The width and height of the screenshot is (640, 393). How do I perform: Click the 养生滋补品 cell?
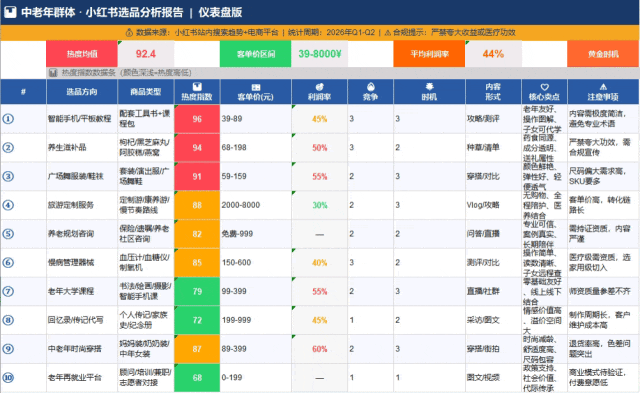[82, 147]
